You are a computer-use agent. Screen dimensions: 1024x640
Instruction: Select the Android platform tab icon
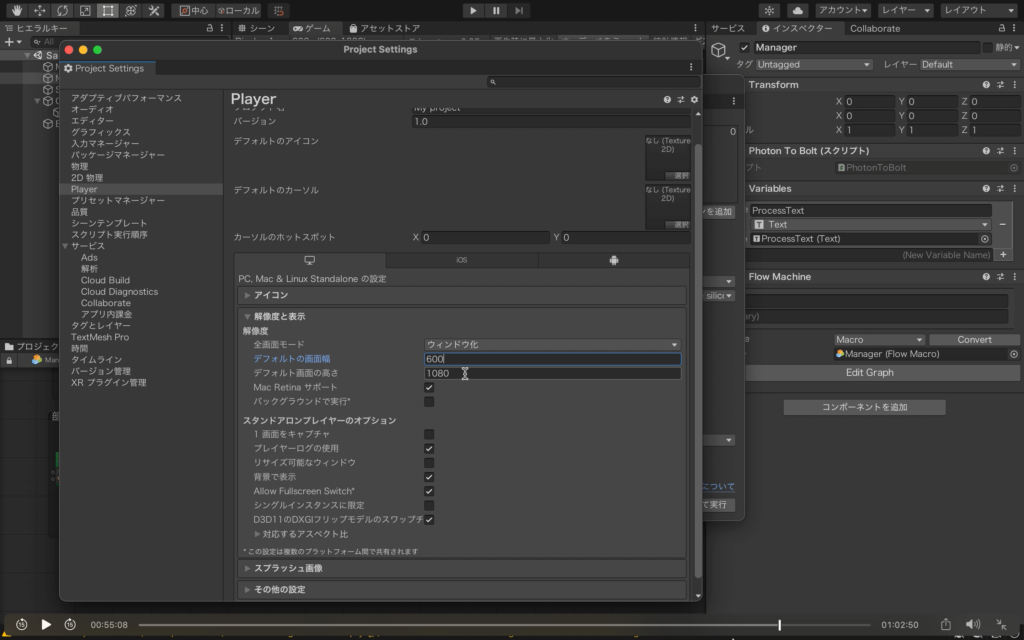point(614,260)
